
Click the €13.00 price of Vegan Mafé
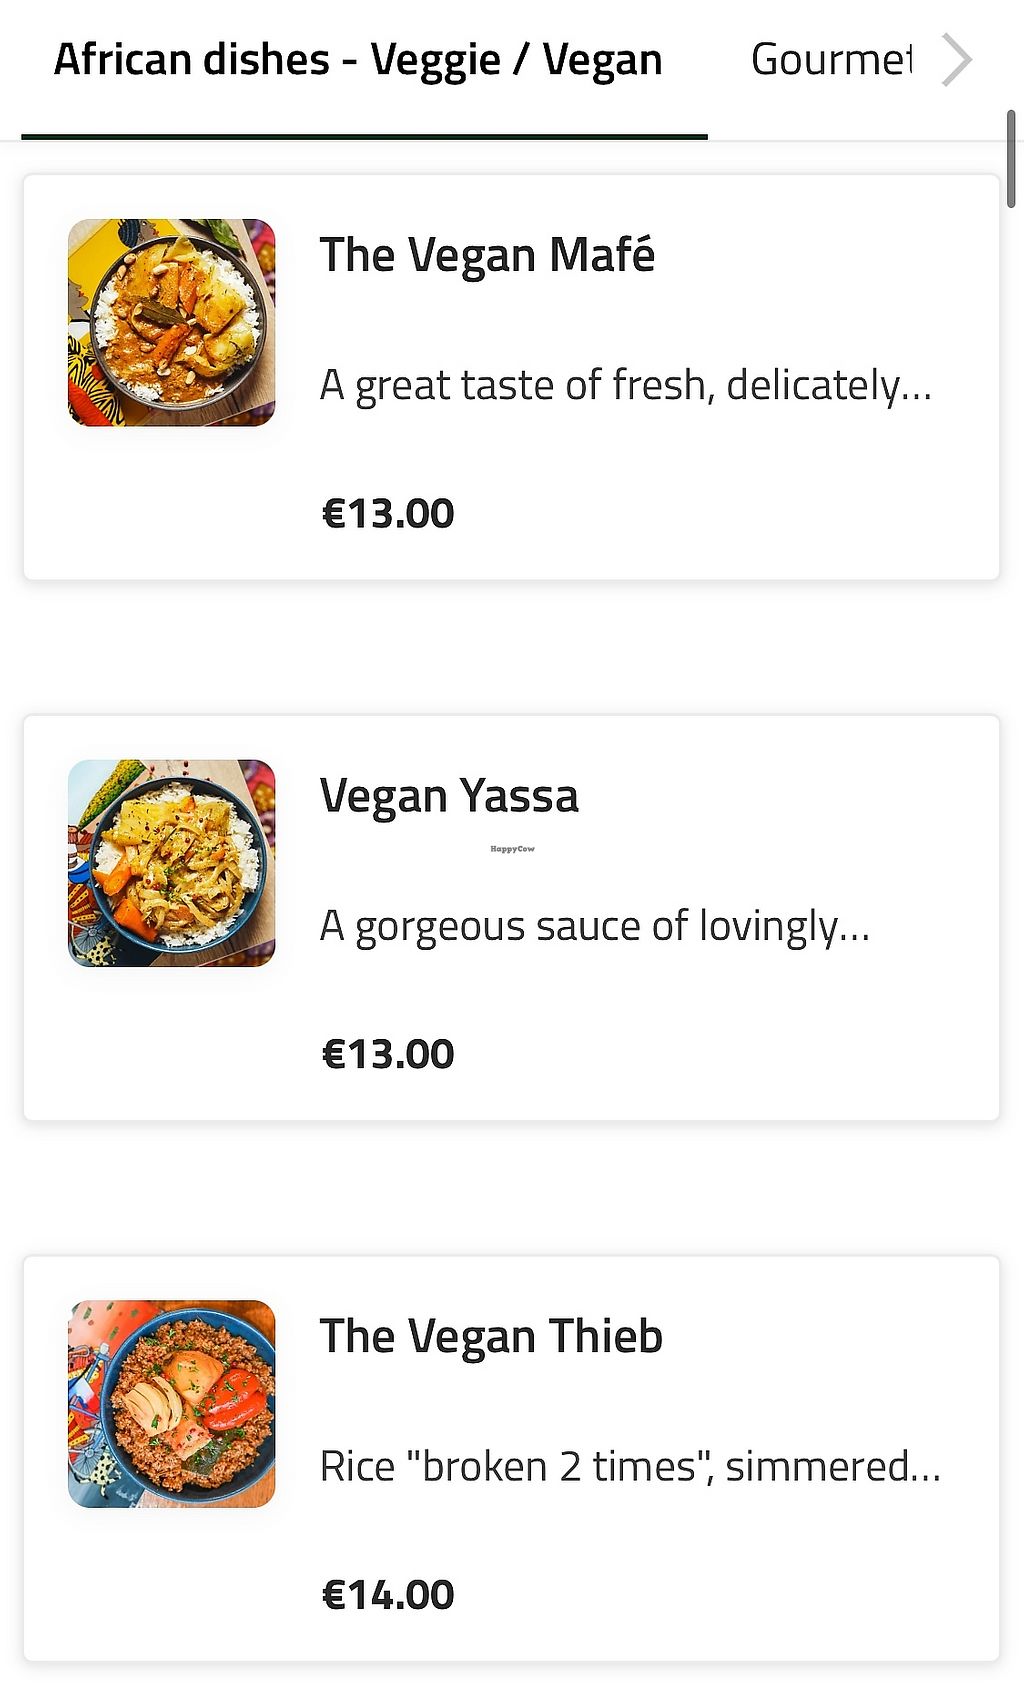388,514
